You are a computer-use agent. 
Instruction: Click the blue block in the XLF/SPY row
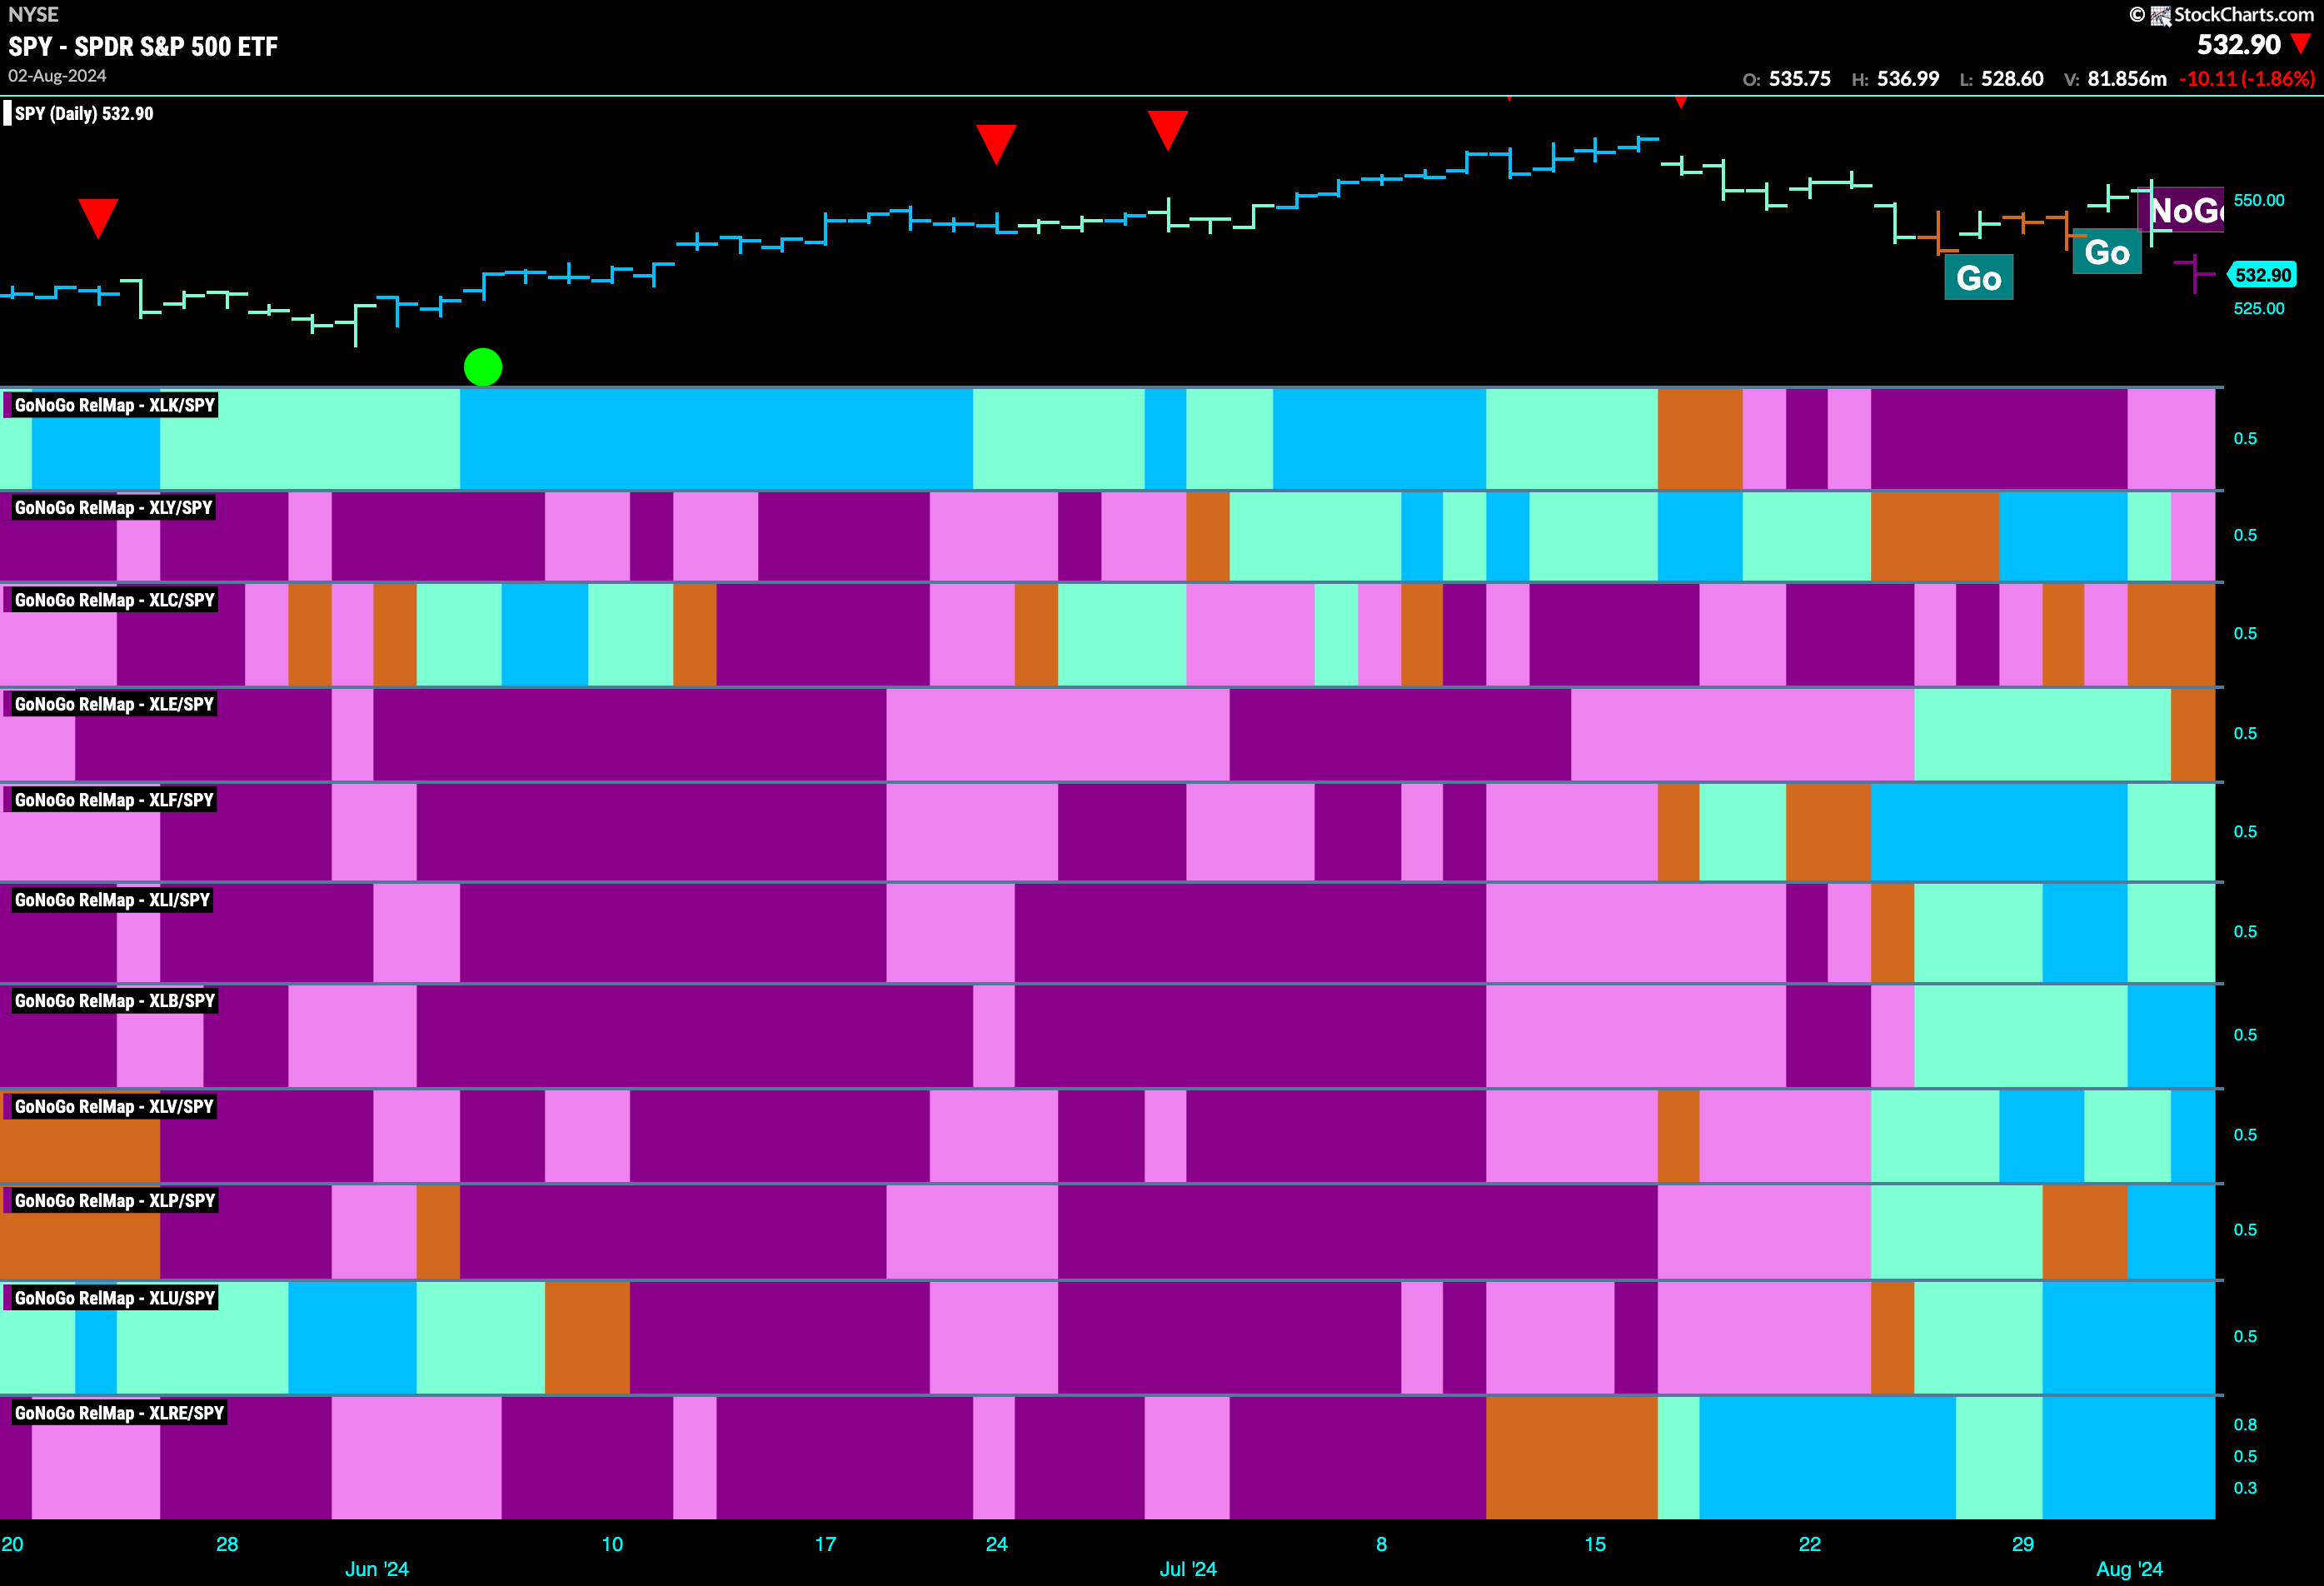click(1999, 832)
